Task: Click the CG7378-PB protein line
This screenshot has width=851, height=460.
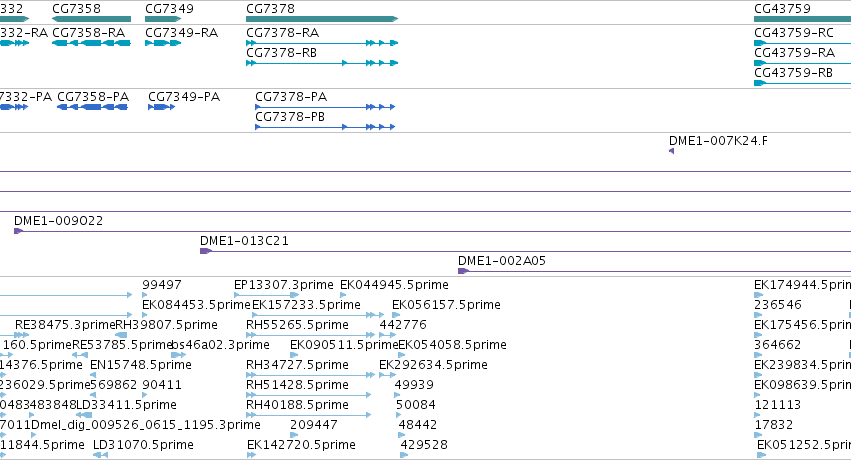Action: click(x=325, y=127)
